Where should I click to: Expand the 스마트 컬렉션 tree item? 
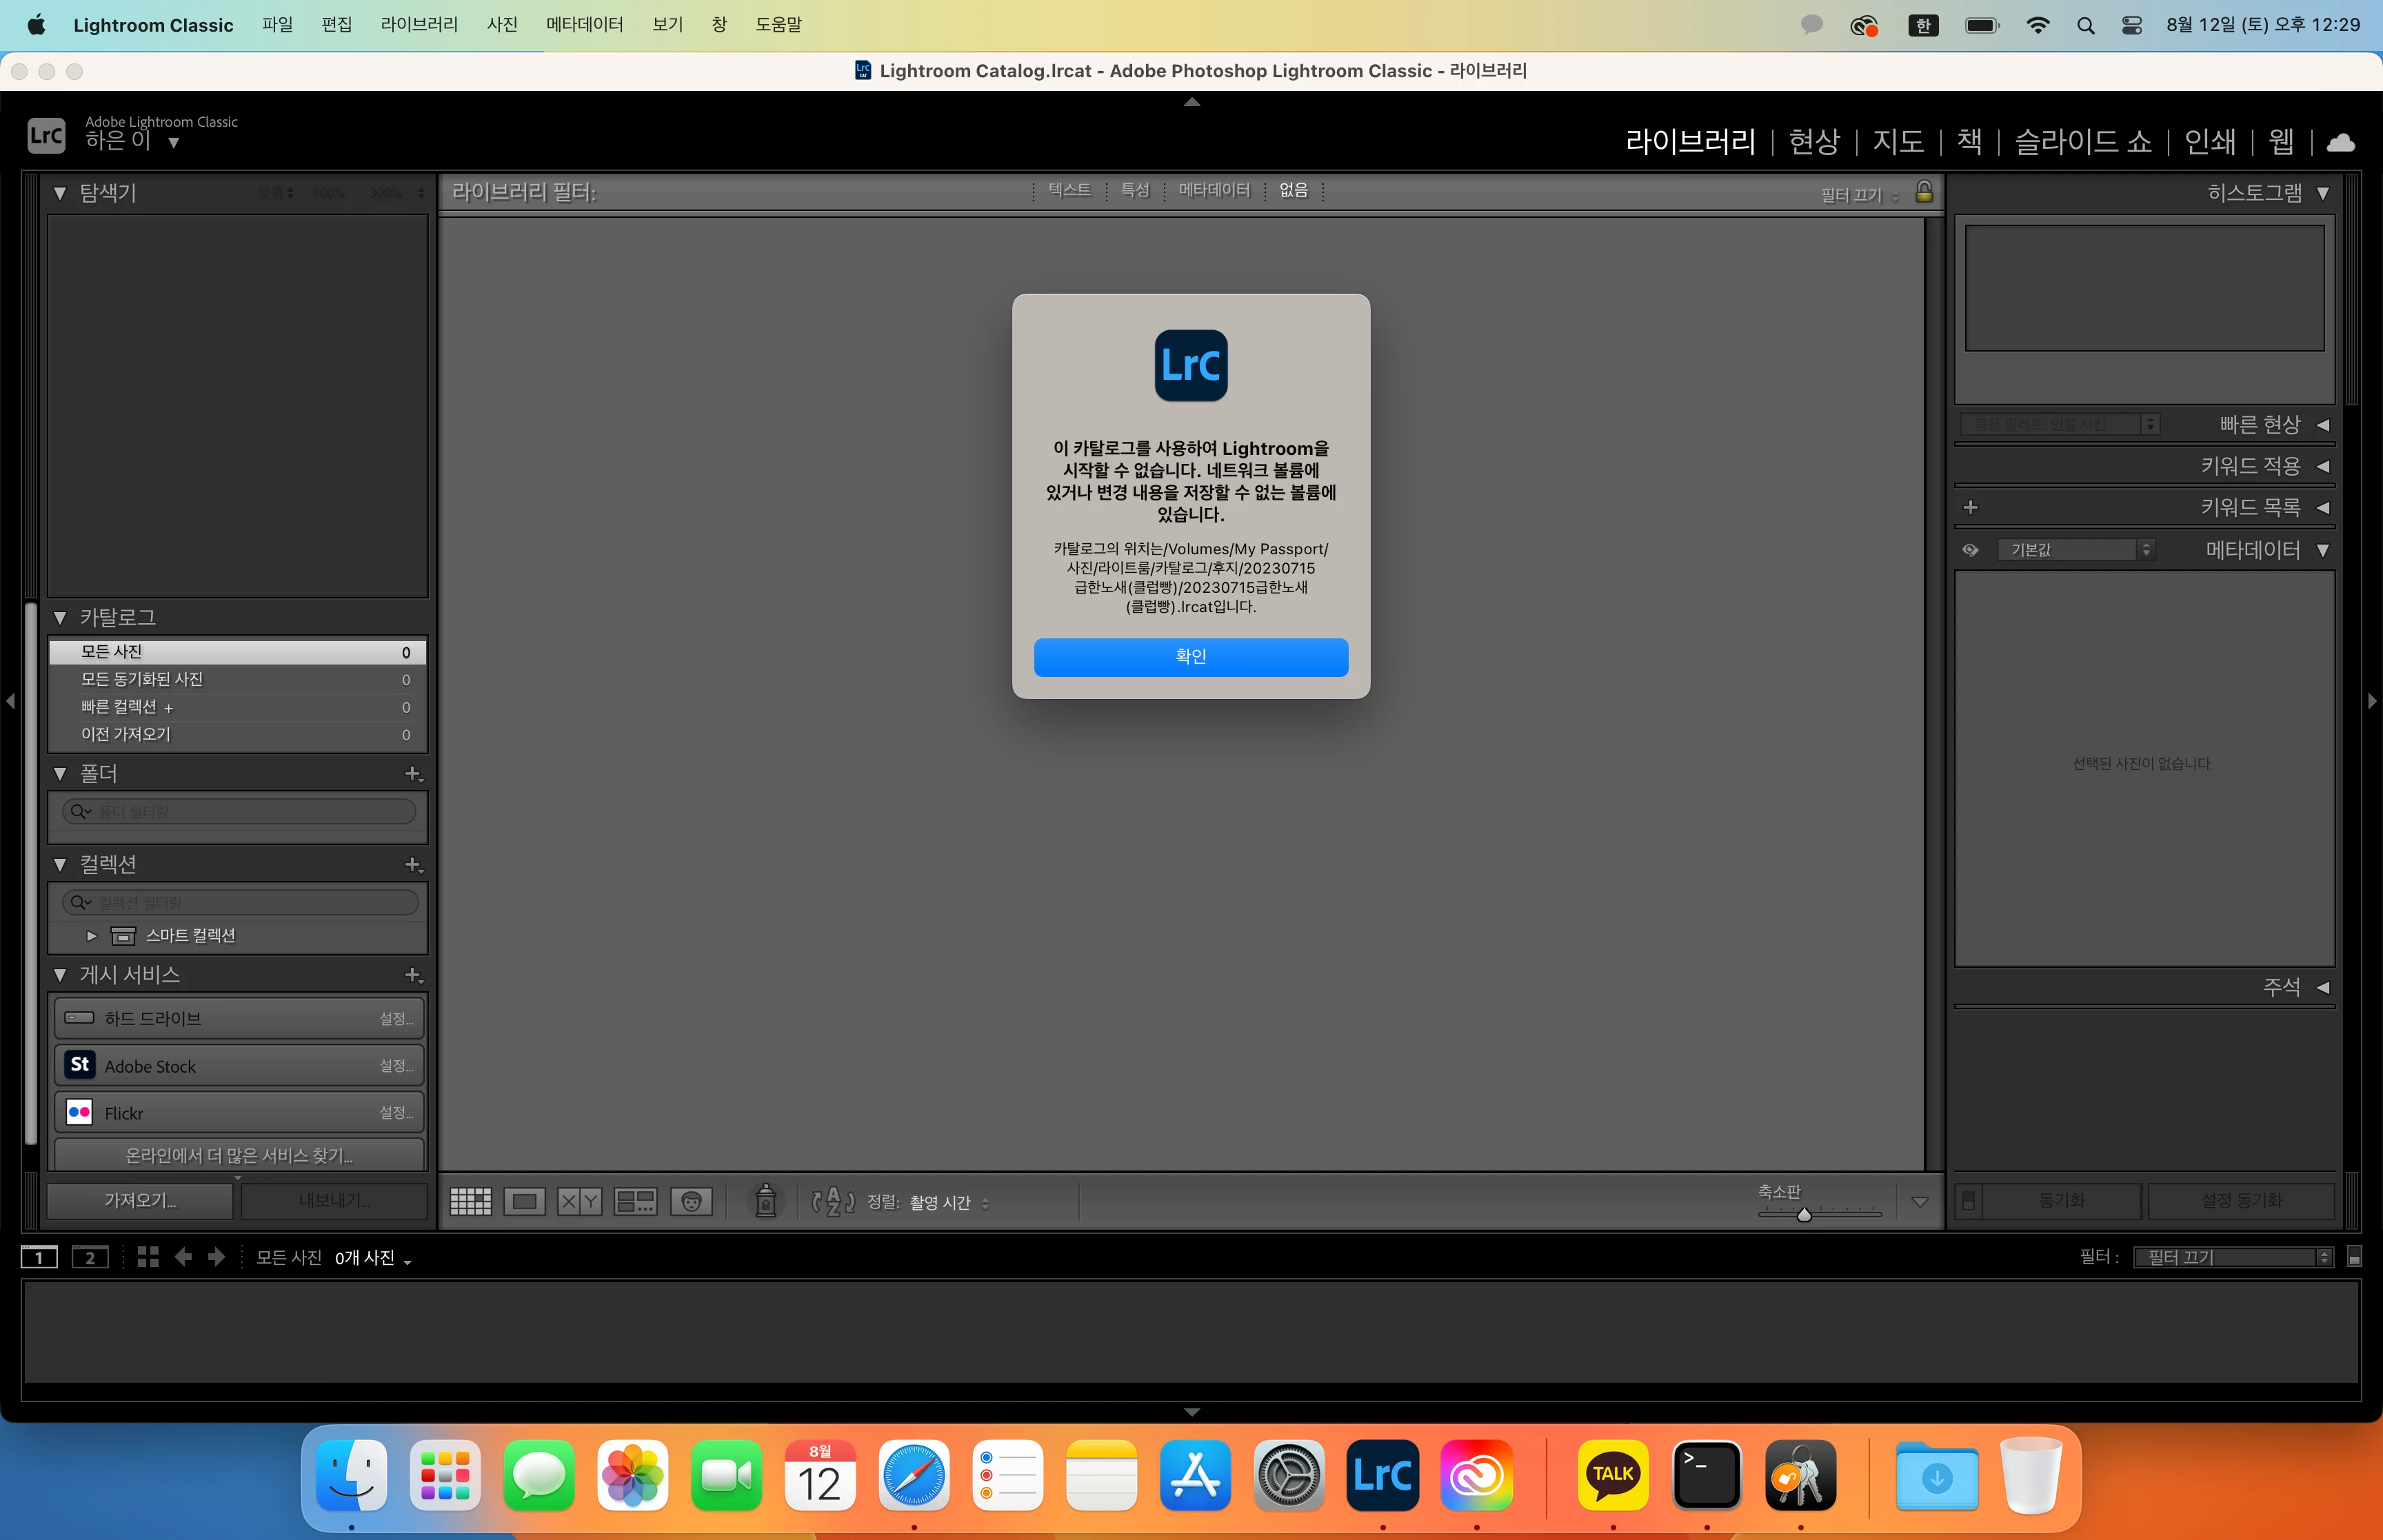(x=92, y=936)
